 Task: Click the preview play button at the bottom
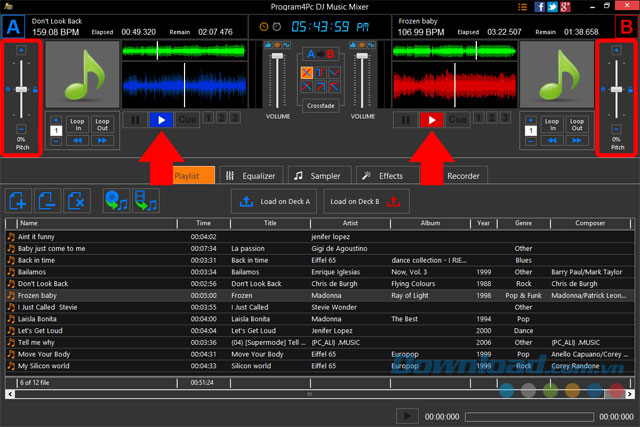point(407,415)
